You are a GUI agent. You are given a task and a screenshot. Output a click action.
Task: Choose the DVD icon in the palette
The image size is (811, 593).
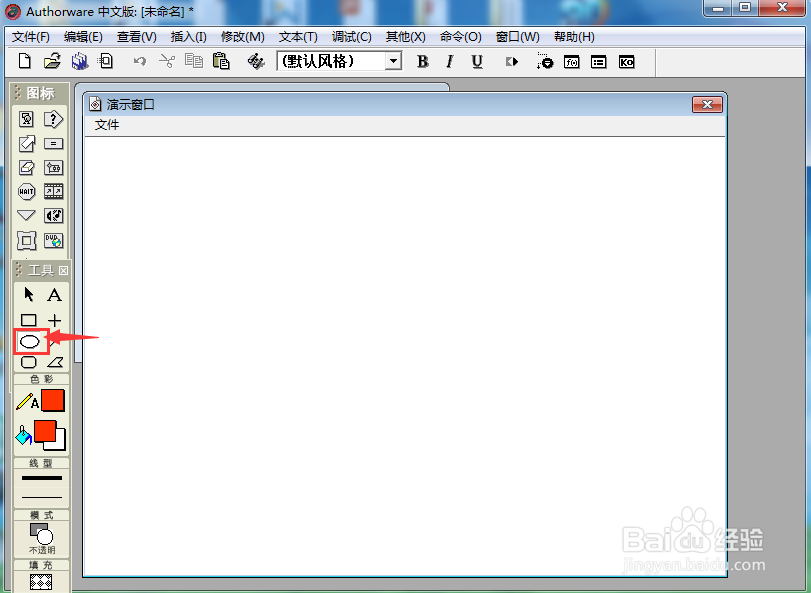53,240
